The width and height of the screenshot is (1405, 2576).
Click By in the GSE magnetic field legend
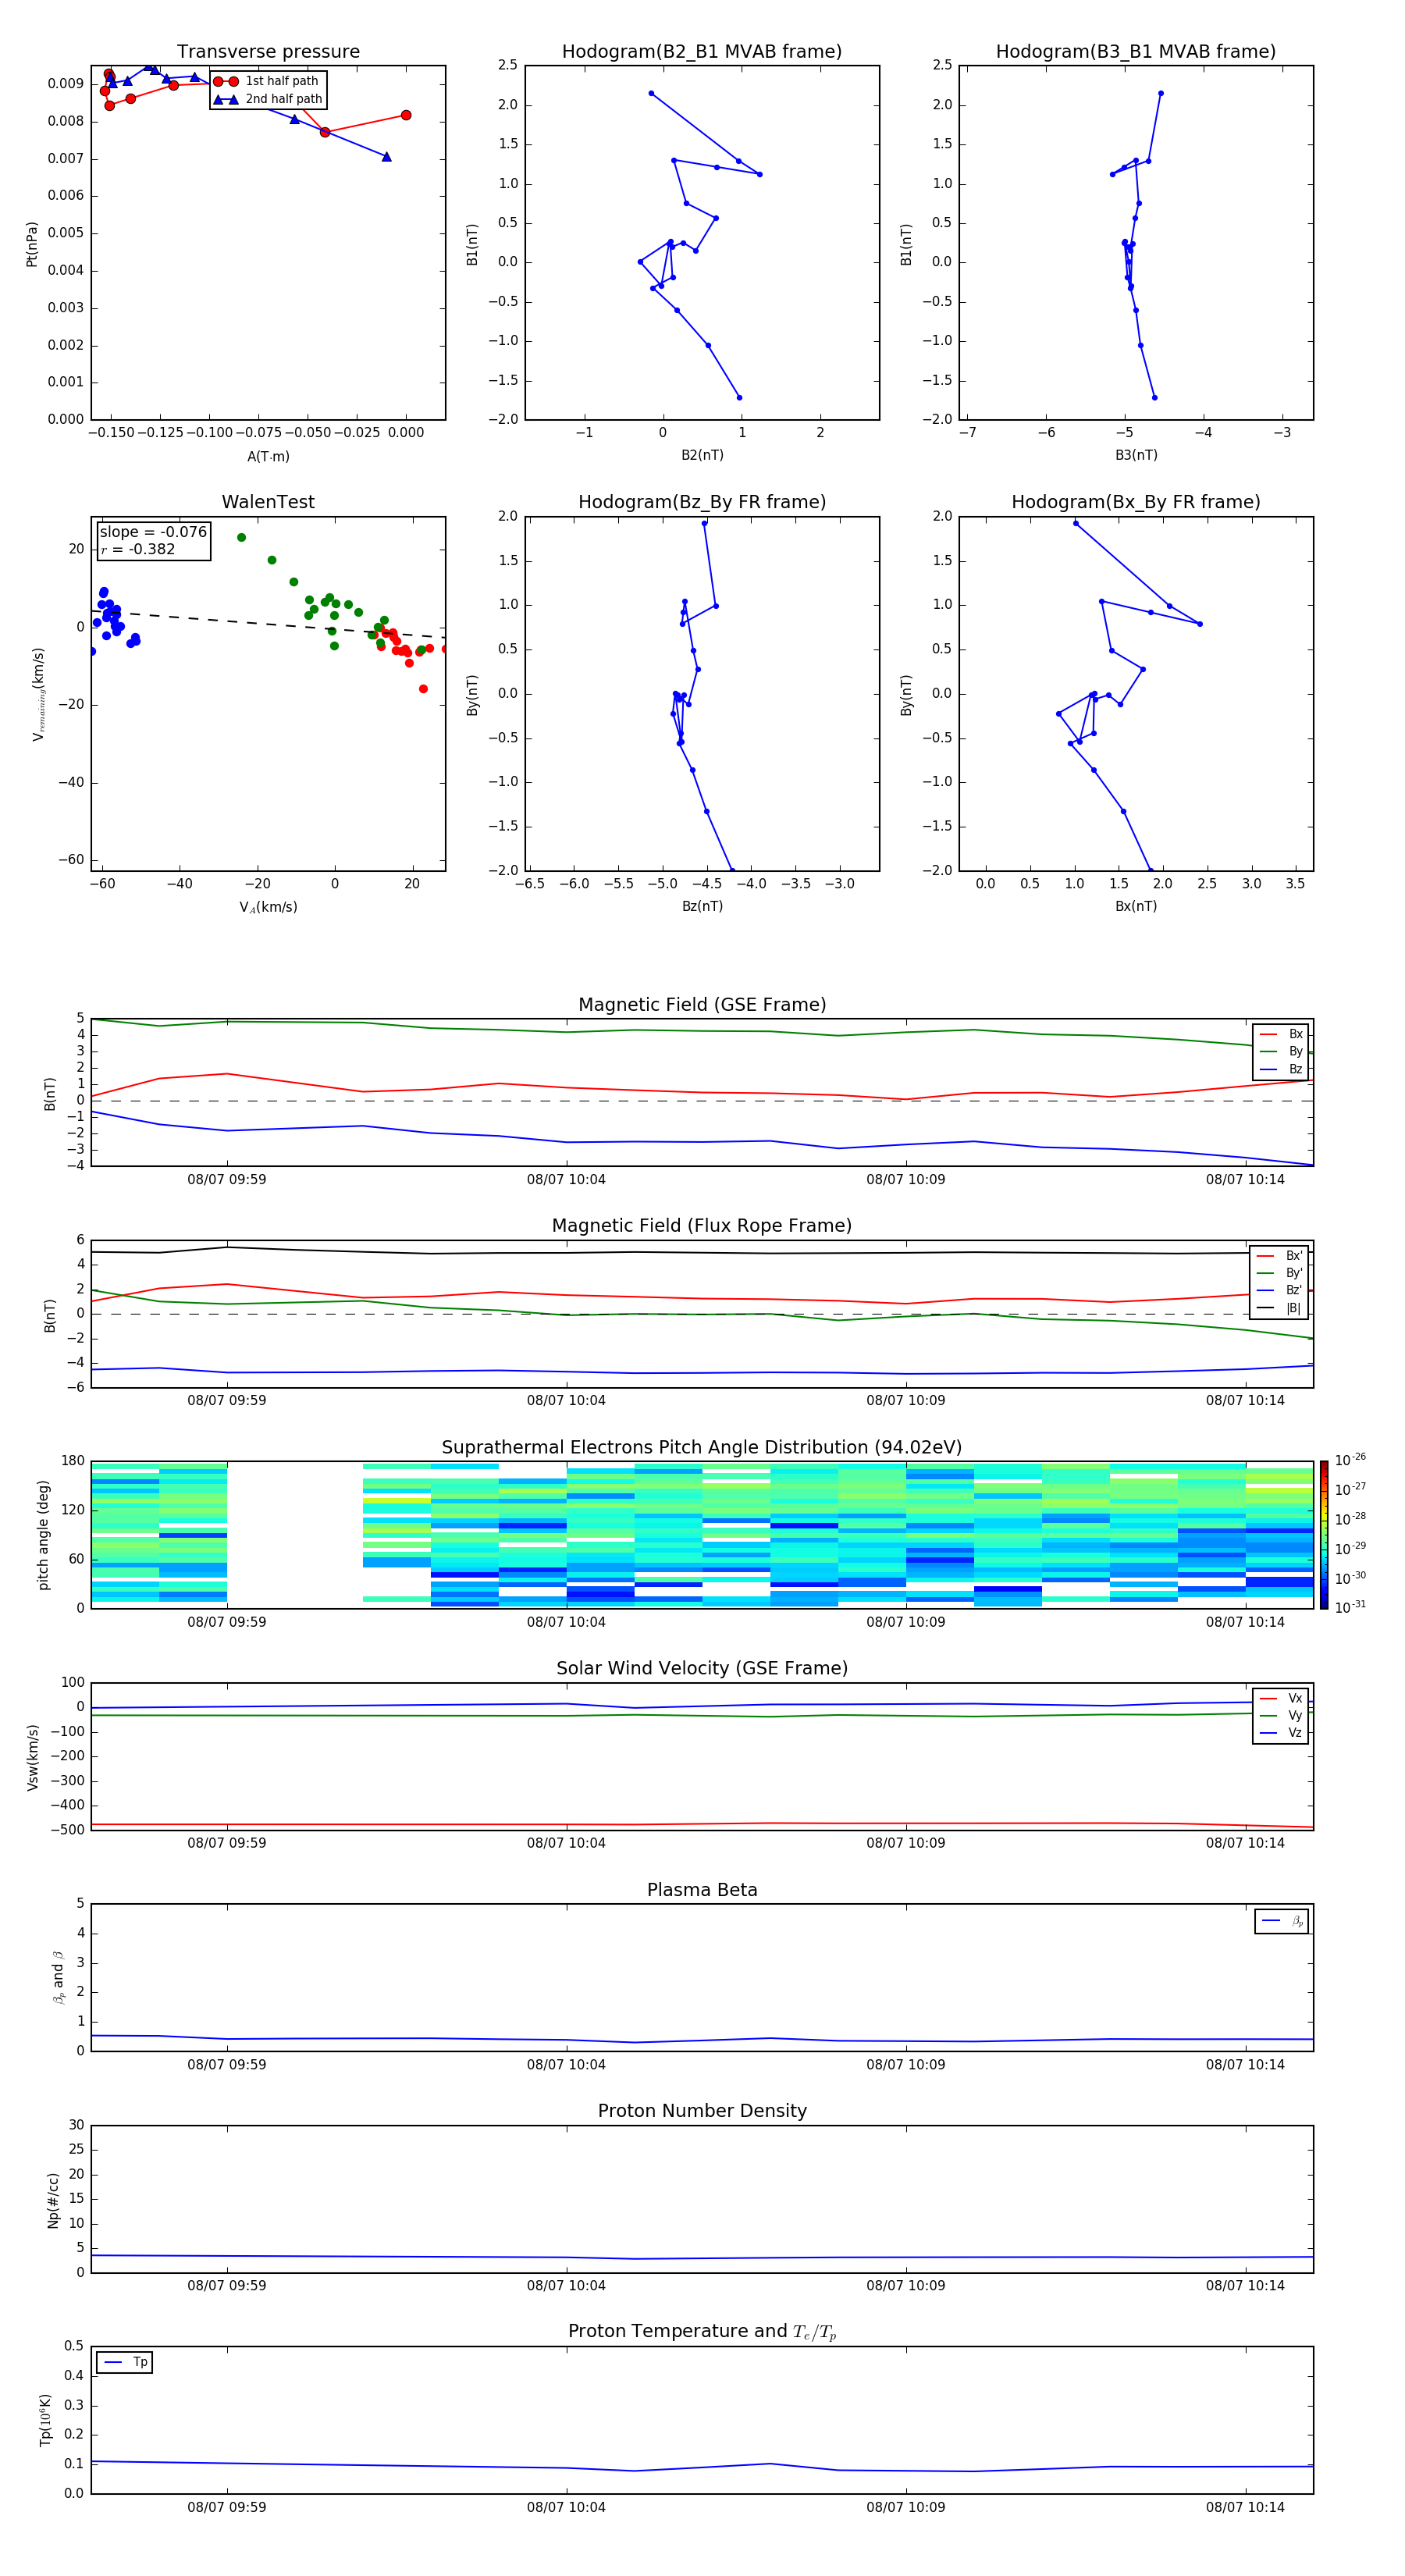1281,1052
